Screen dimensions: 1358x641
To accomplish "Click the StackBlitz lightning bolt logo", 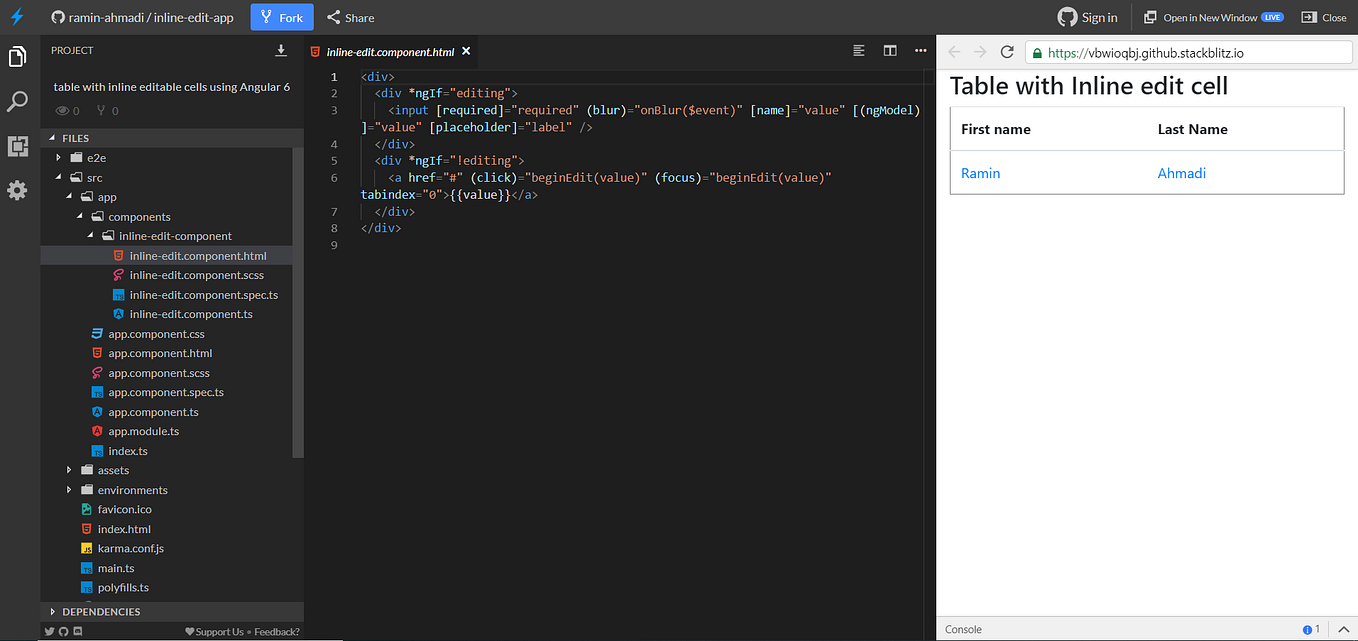I will [17, 16].
